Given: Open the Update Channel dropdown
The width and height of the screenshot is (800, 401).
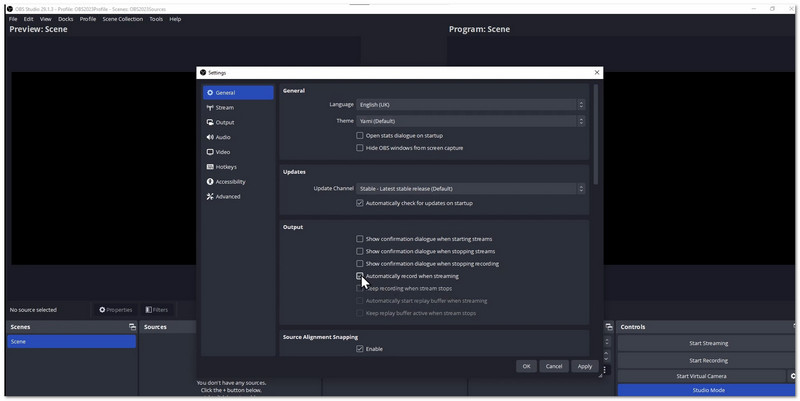Looking at the screenshot, I should [x=470, y=188].
